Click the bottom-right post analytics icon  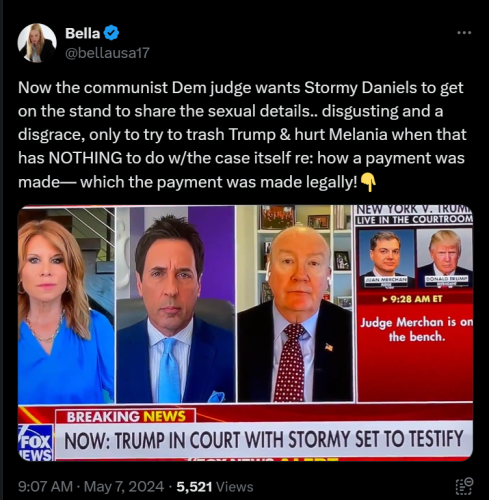pos(464,486)
